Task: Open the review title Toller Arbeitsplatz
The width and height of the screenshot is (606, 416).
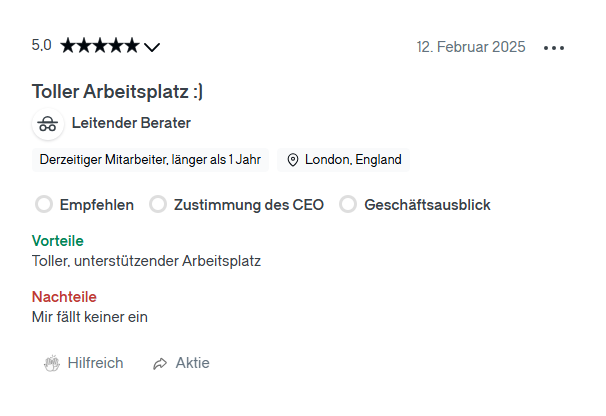Action: click(117, 92)
